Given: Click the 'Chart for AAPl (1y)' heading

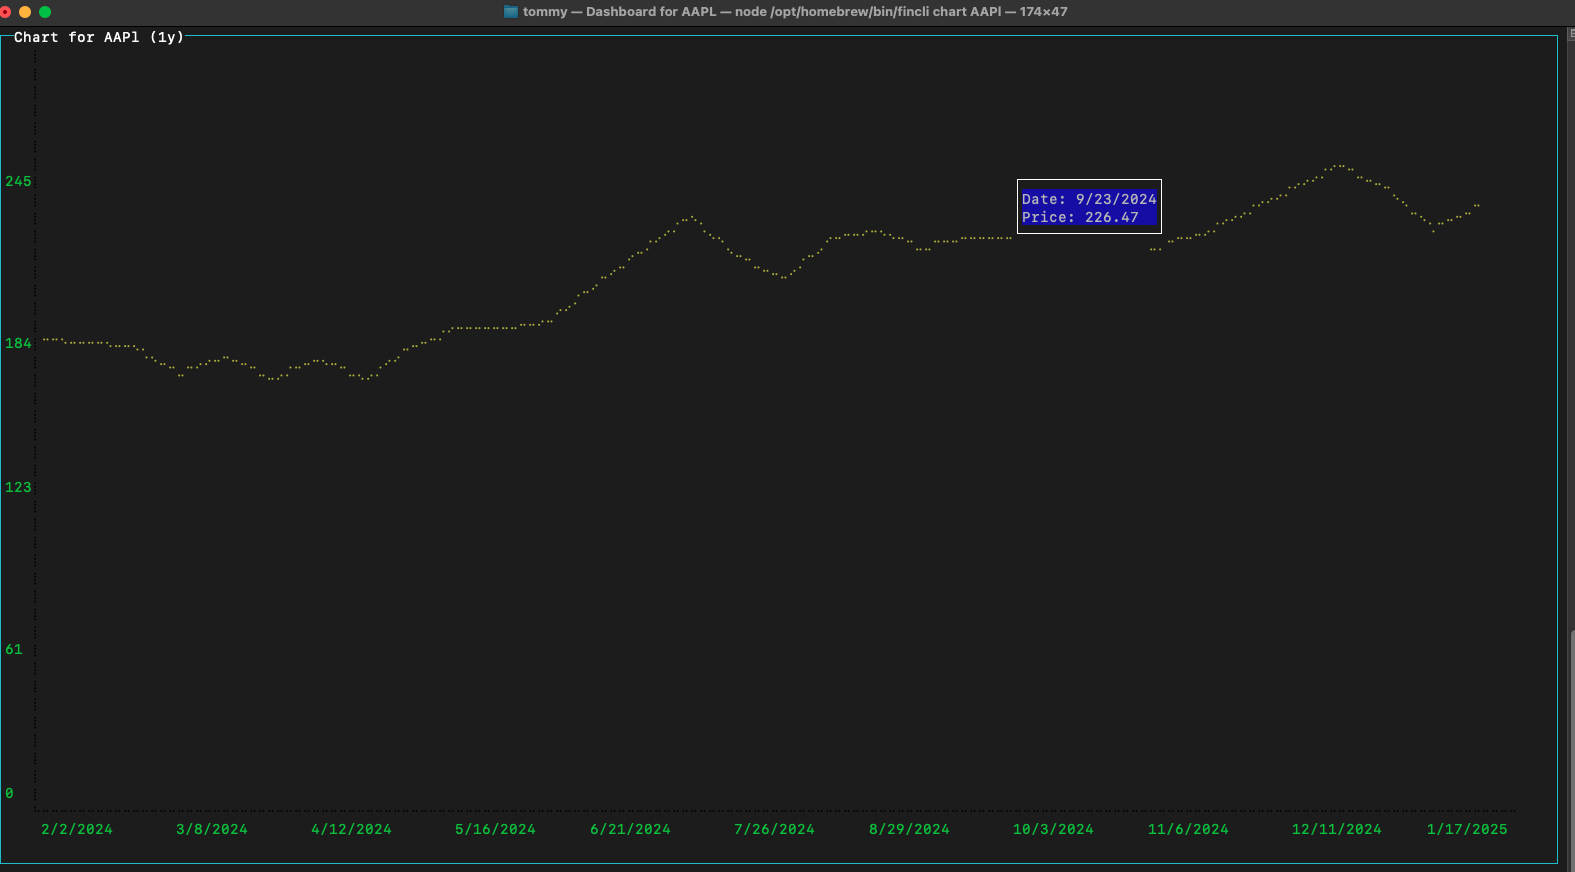Looking at the screenshot, I should point(99,37).
